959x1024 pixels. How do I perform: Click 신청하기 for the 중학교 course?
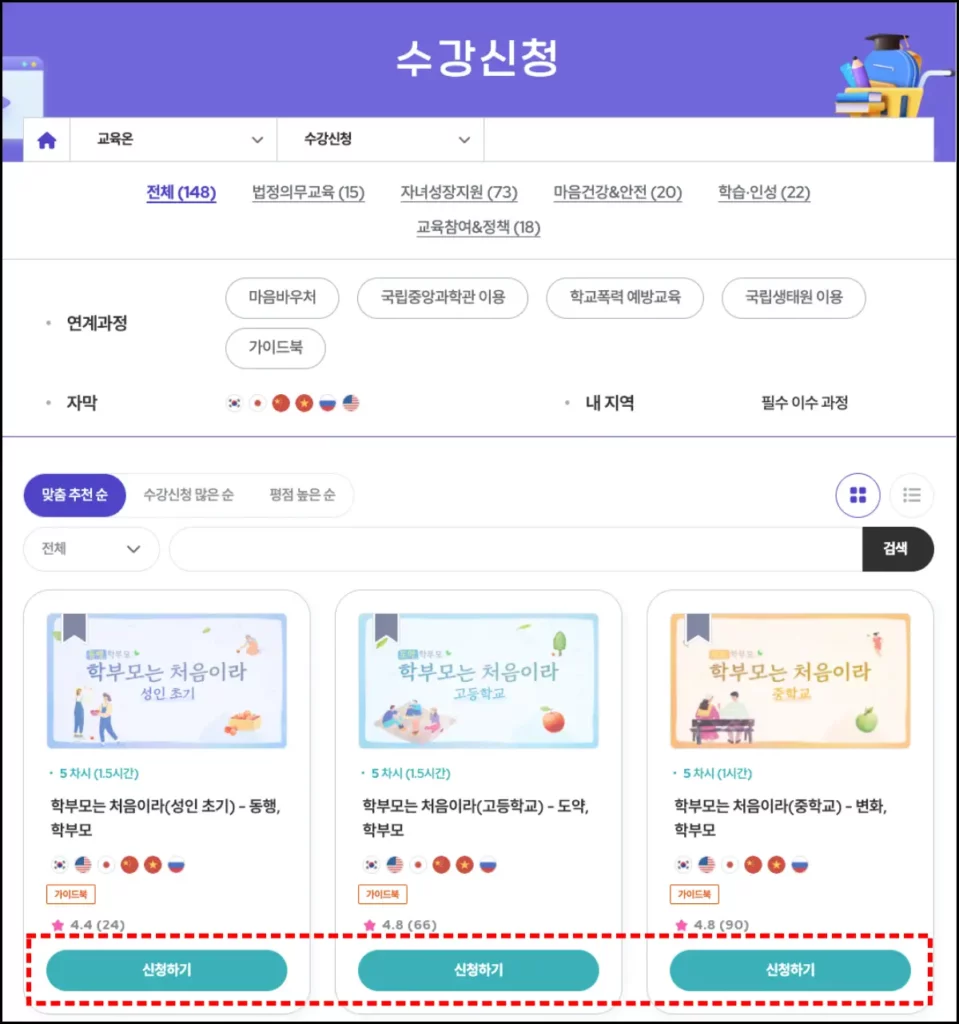(x=790, y=970)
